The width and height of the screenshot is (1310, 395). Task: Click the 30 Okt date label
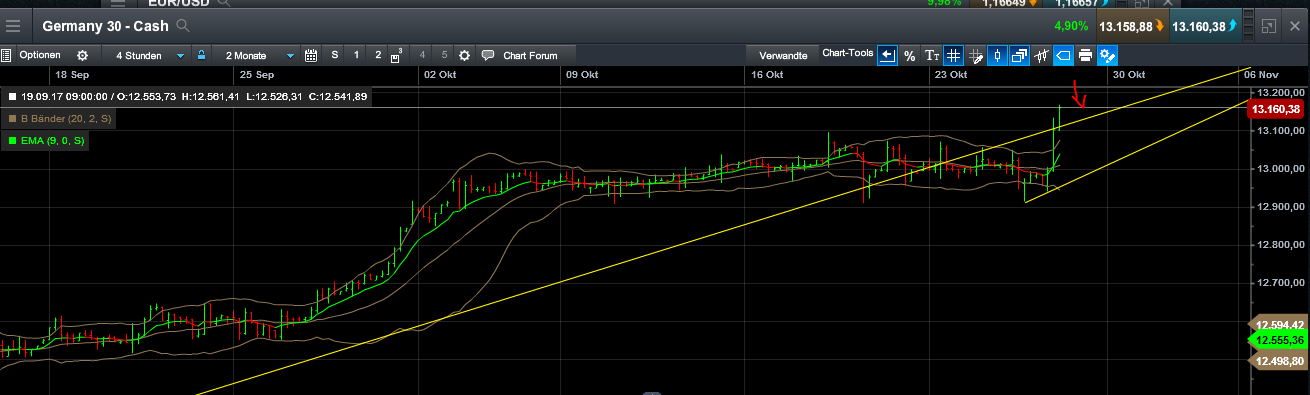(1128, 75)
